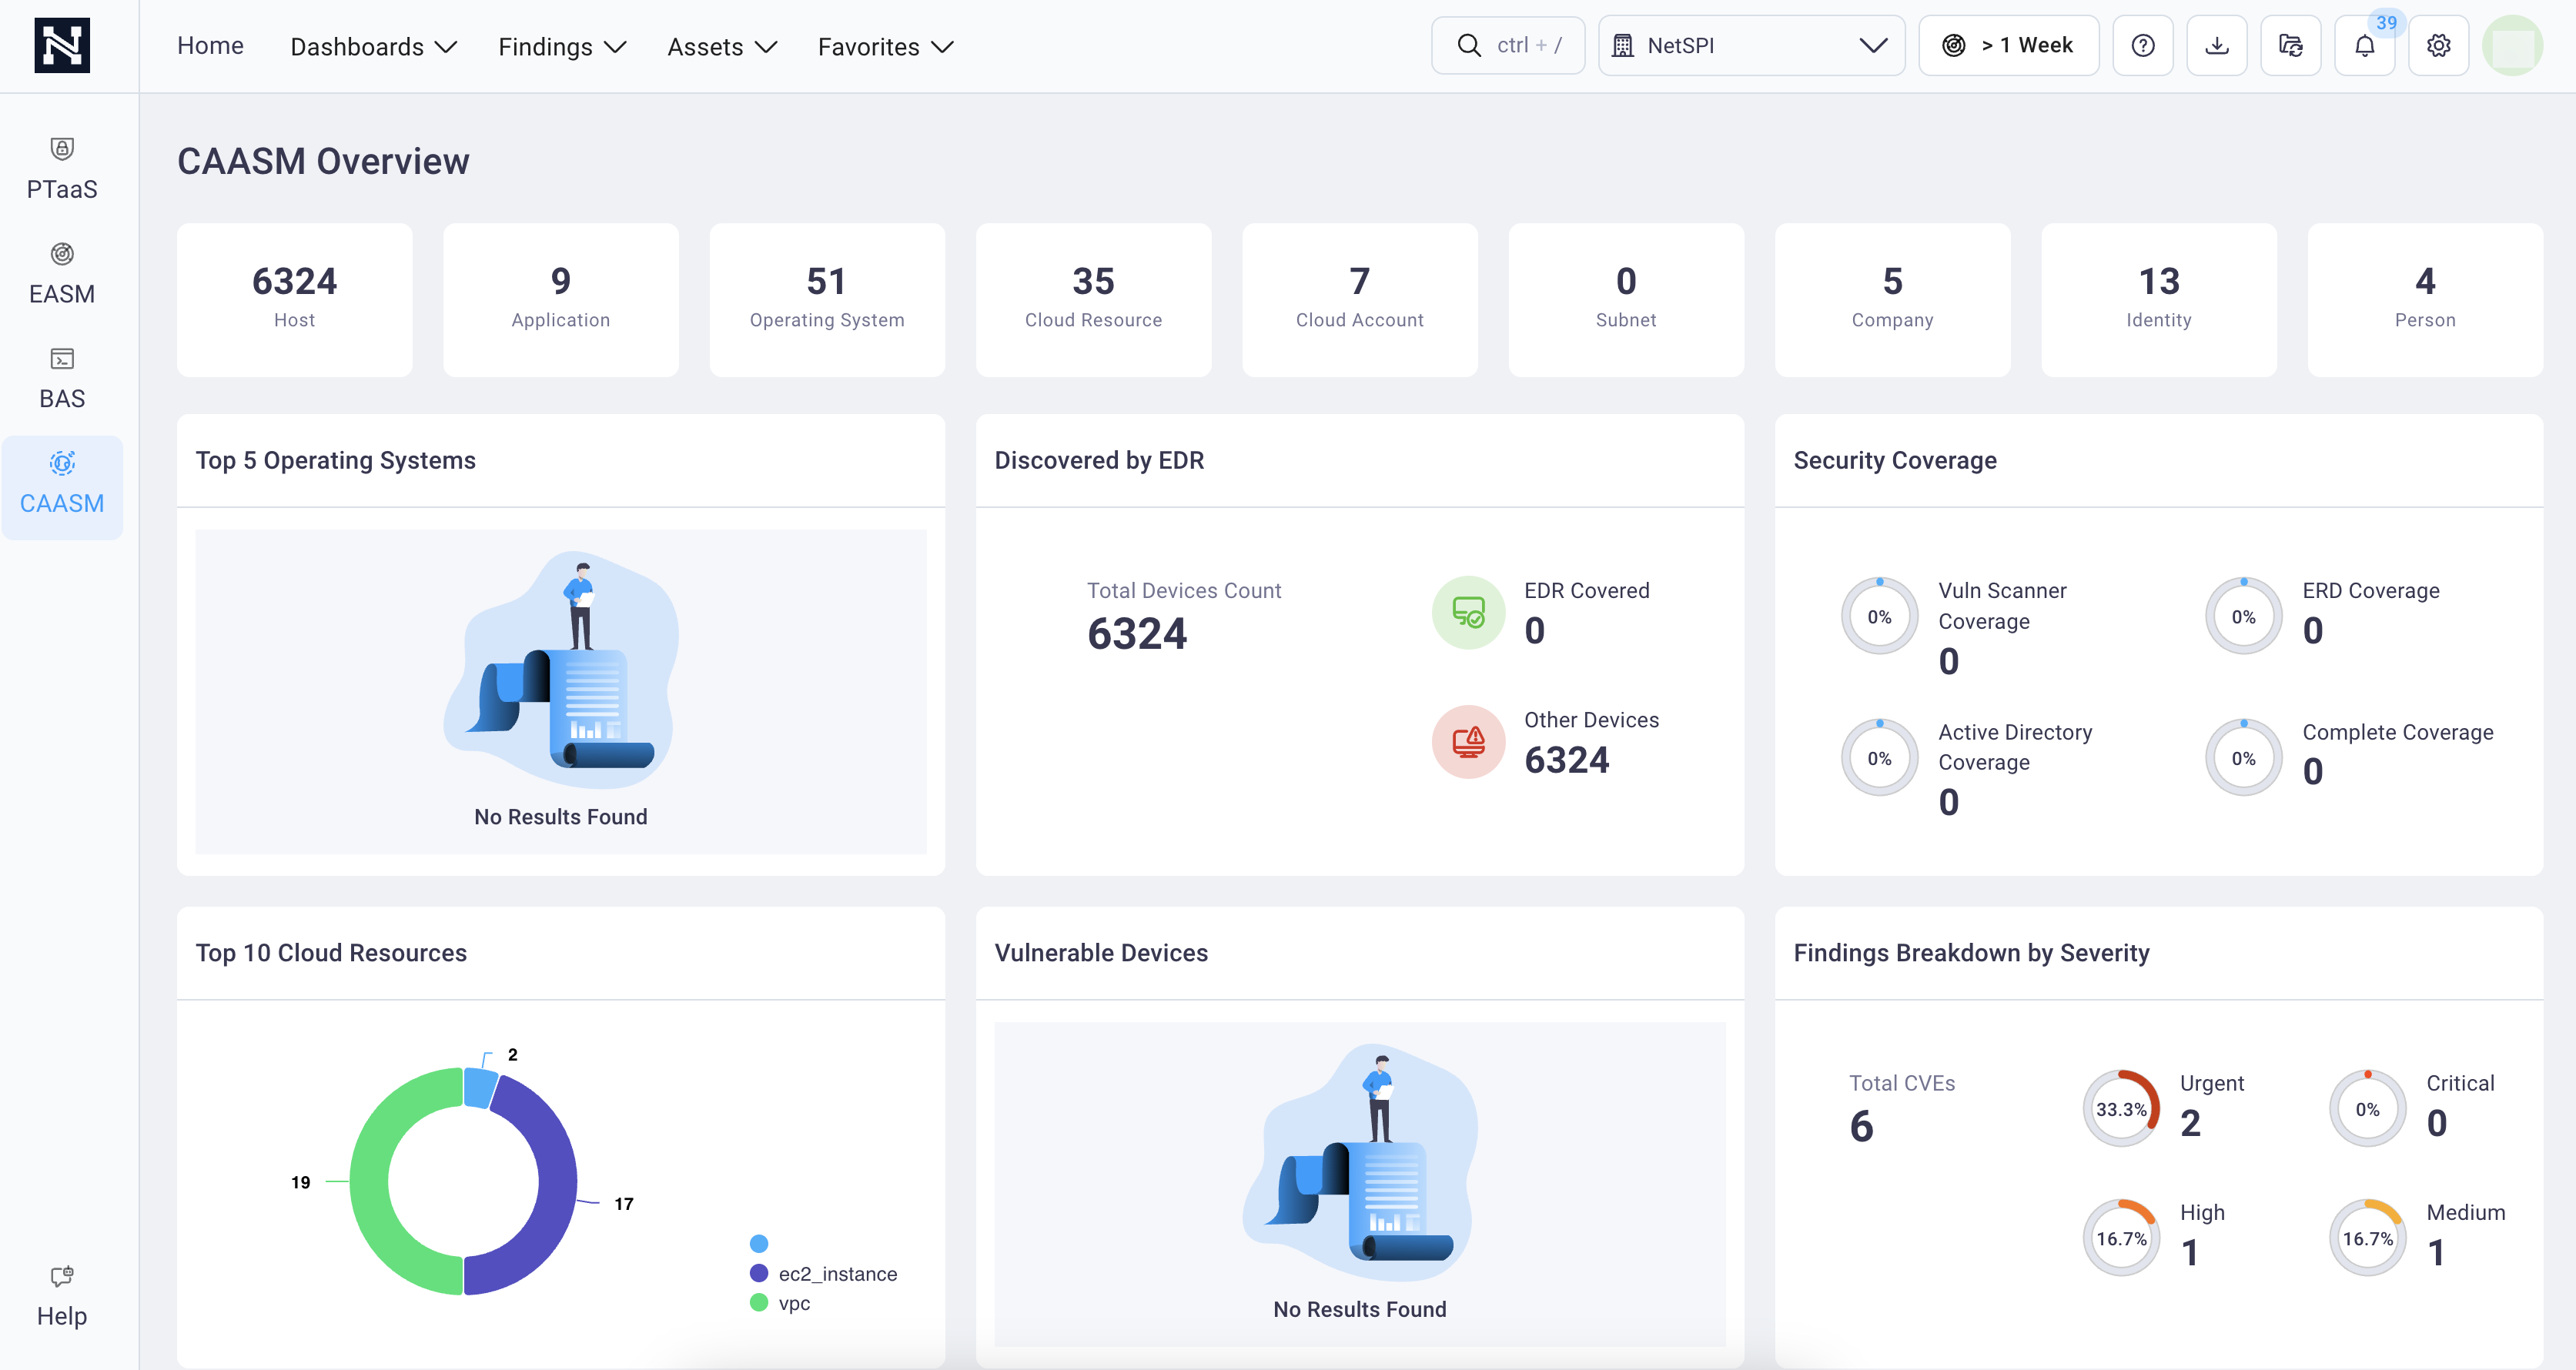Open the EASM sidebar section
This screenshot has height=1370, width=2576.
pos(62,275)
